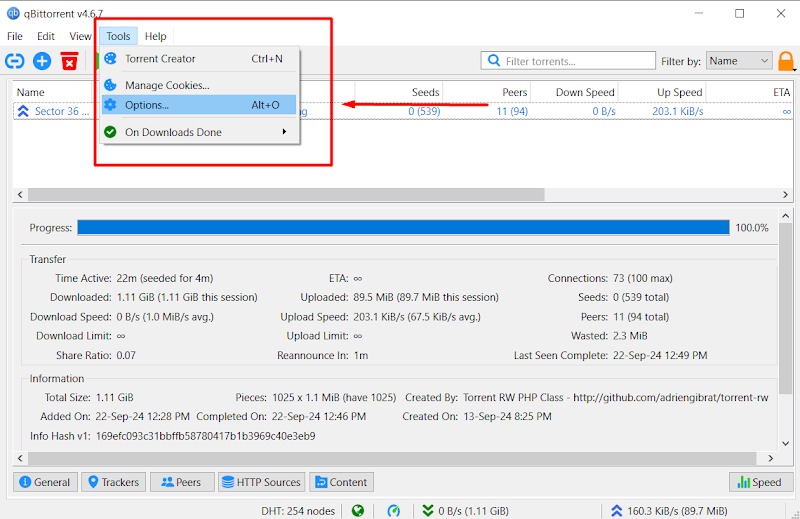Click the search magnifier icon in filter box
Screen dimensions: 800x519
(494, 61)
